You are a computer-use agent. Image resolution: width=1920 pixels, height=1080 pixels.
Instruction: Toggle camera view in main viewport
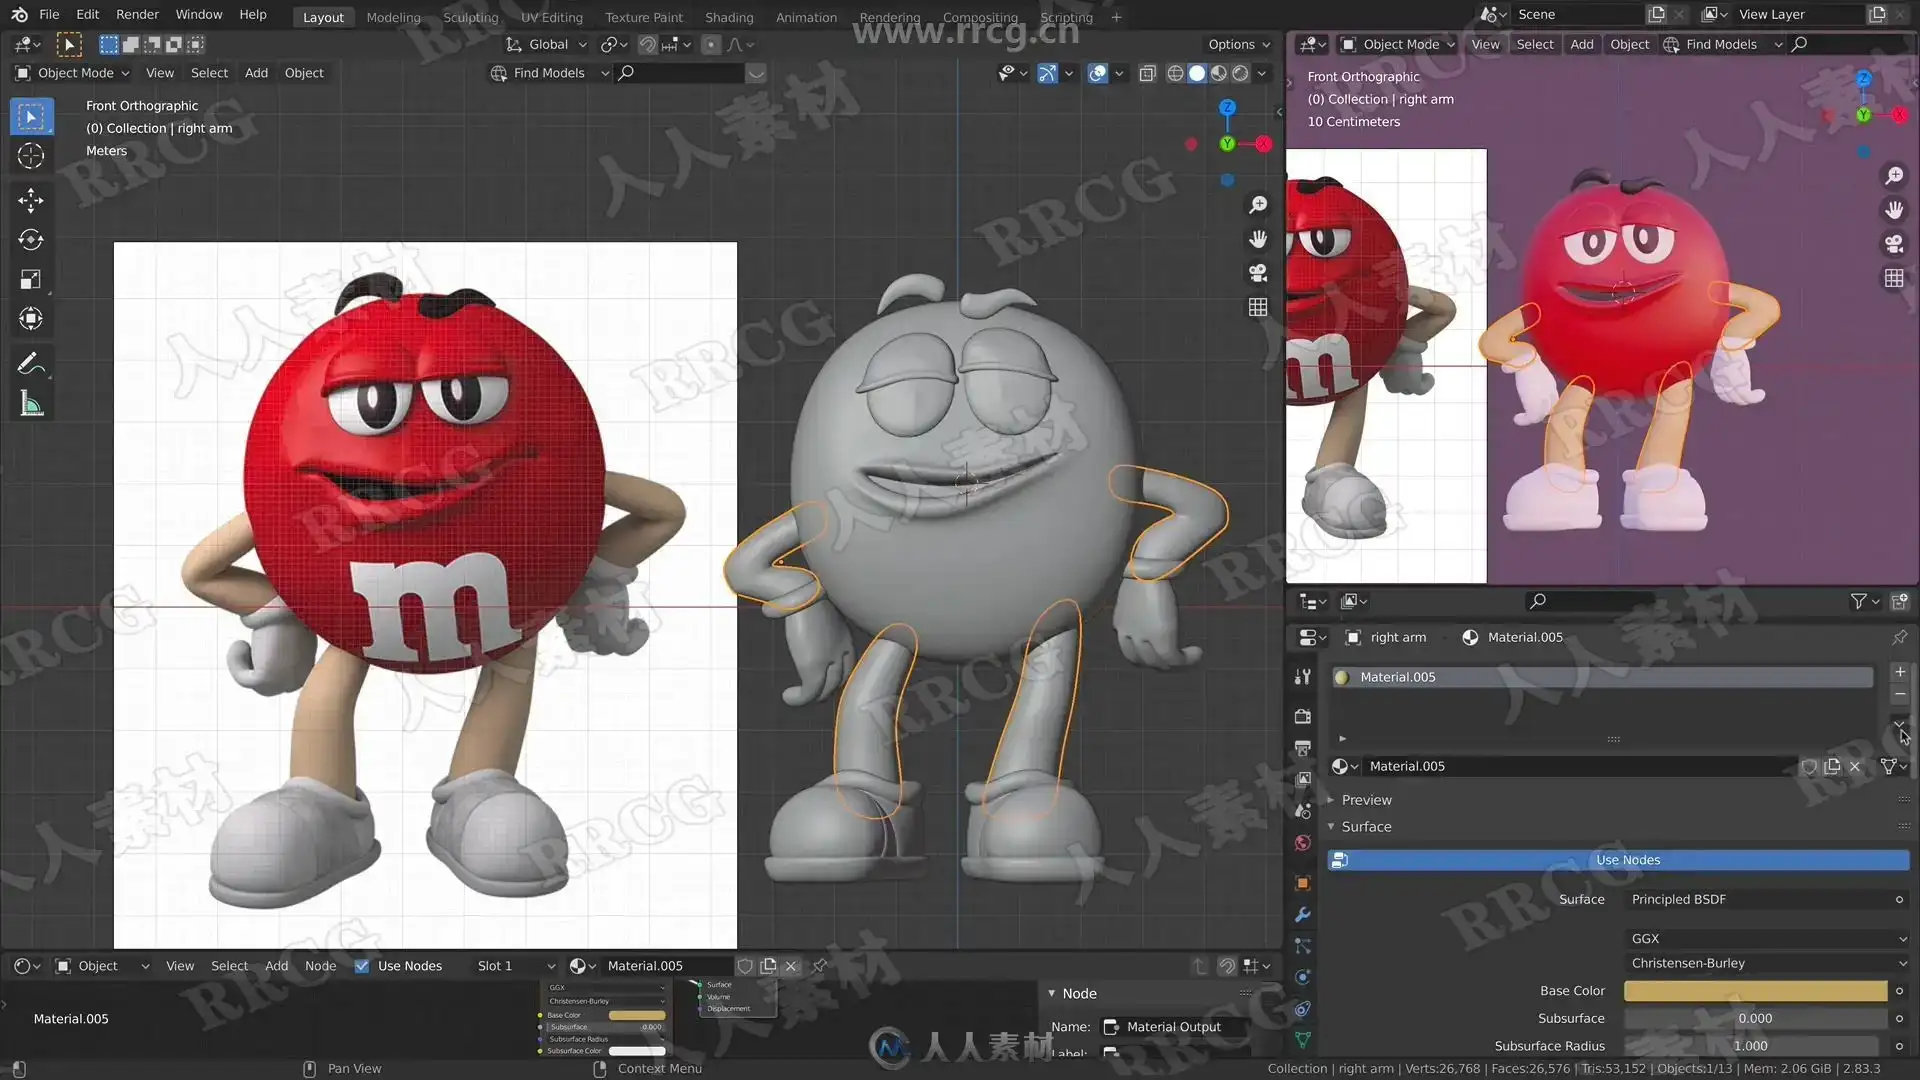point(1258,273)
